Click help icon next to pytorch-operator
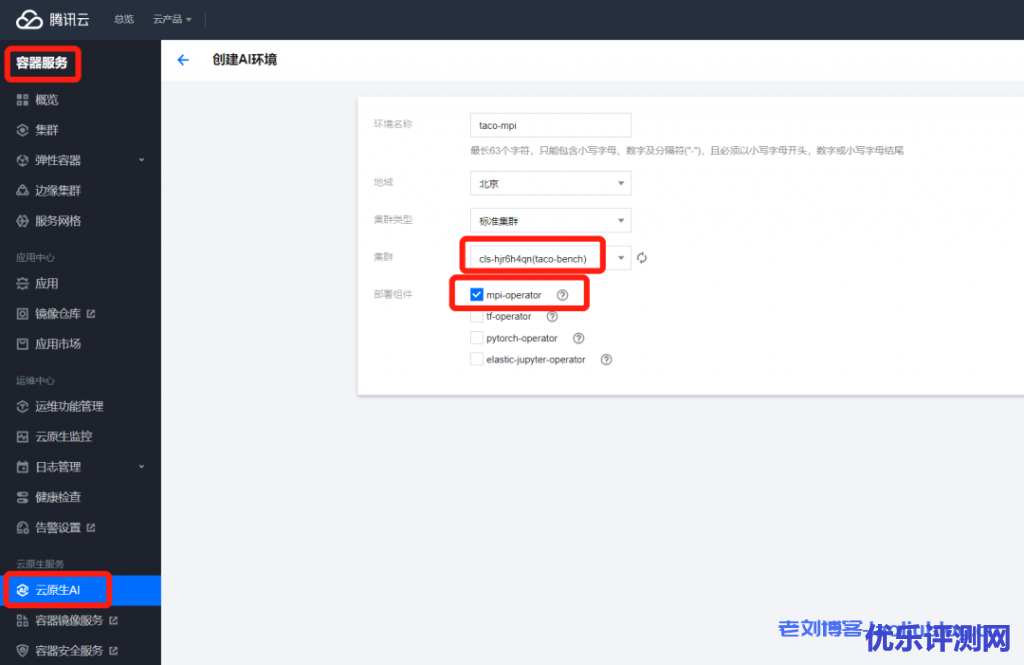Screen dimensions: 1024x665 578,338
